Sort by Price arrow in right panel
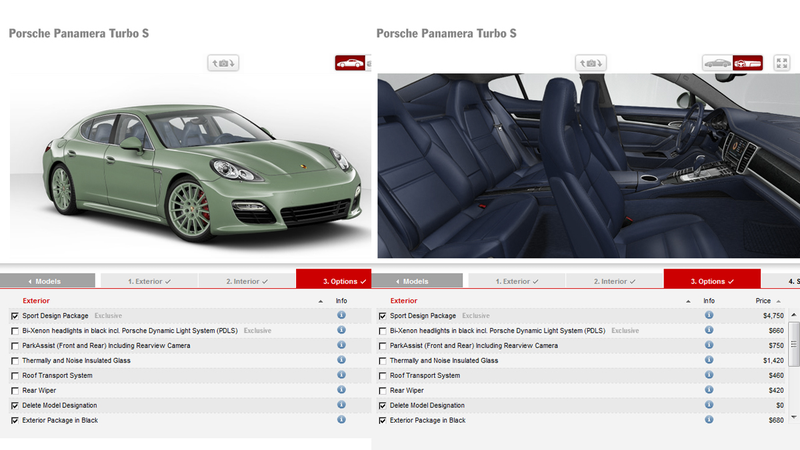The width and height of the screenshot is (800, 450). coord(779,301)
